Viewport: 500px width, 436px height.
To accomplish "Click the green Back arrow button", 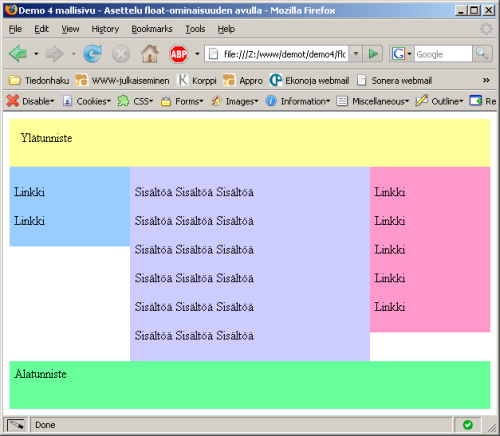I will tap(18, 54).
